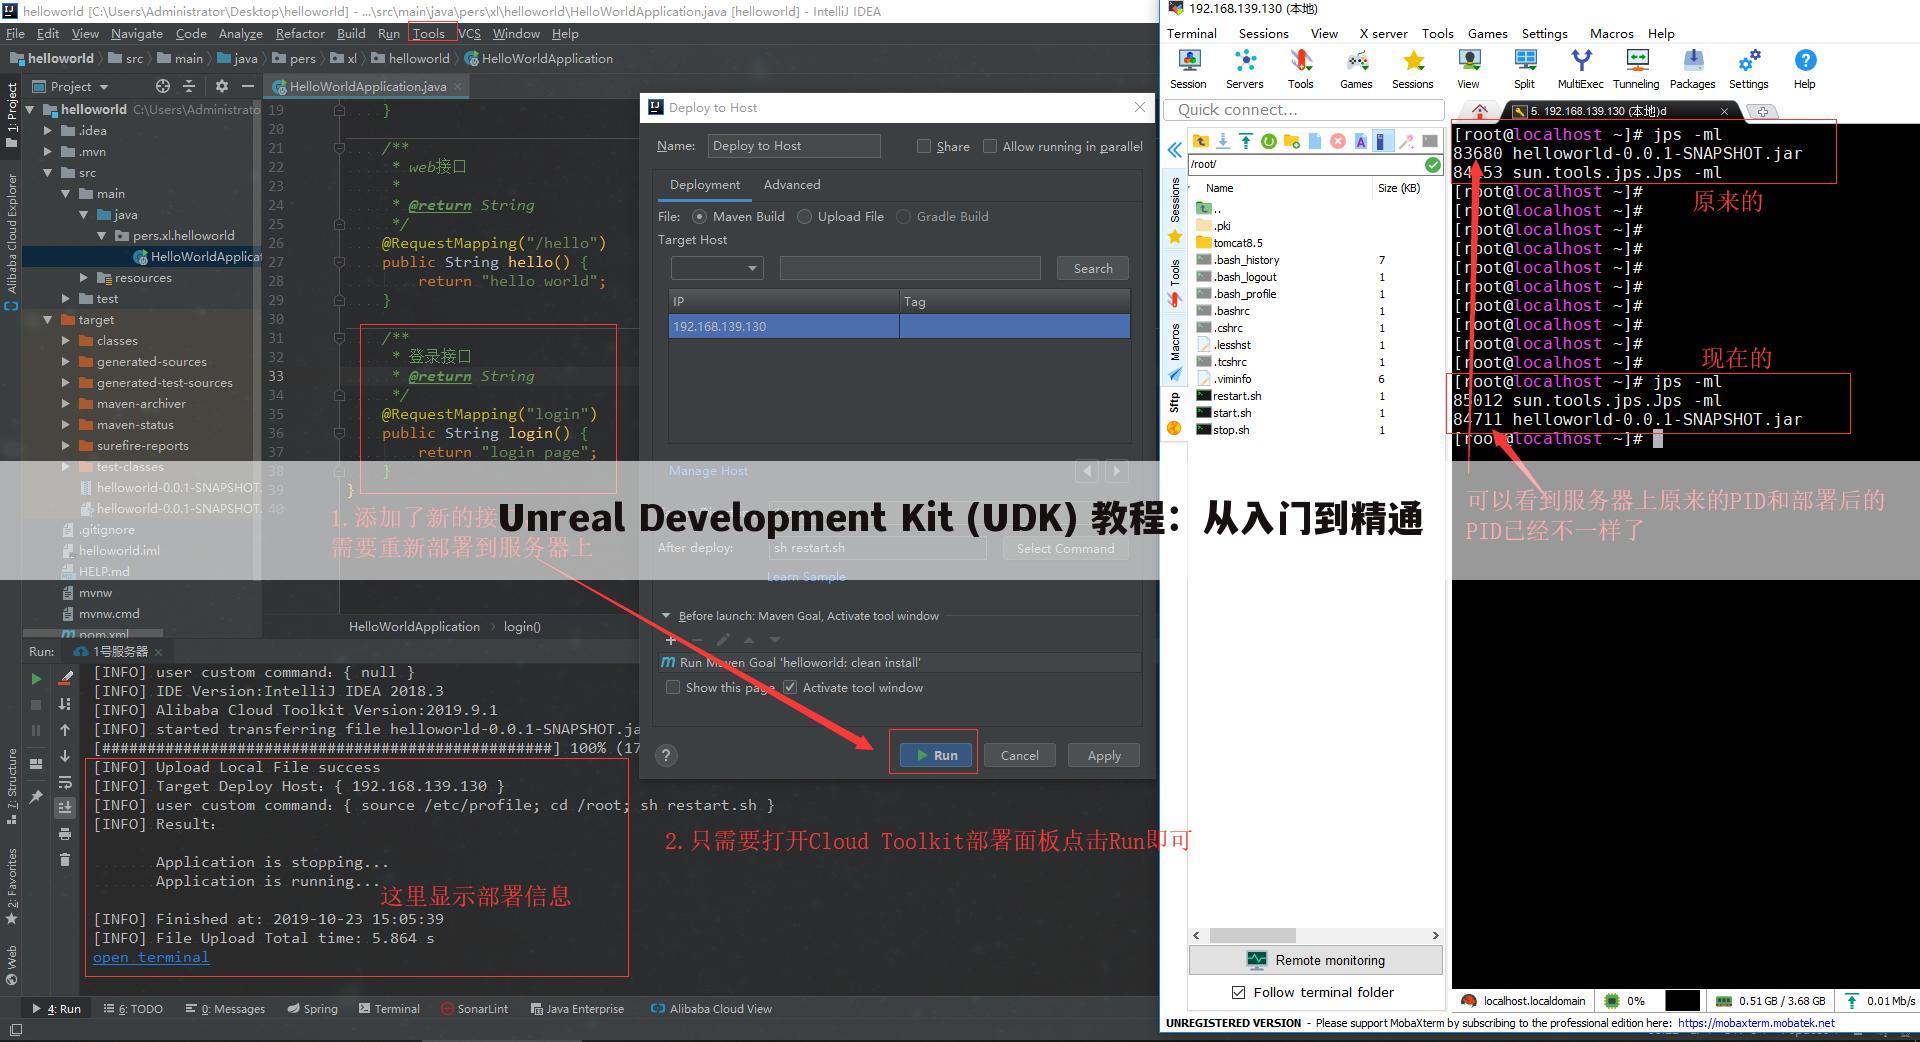This screenshot has height=1042, width=1920.
Task: Enable the Share checkbox
Action: (924, 146)
